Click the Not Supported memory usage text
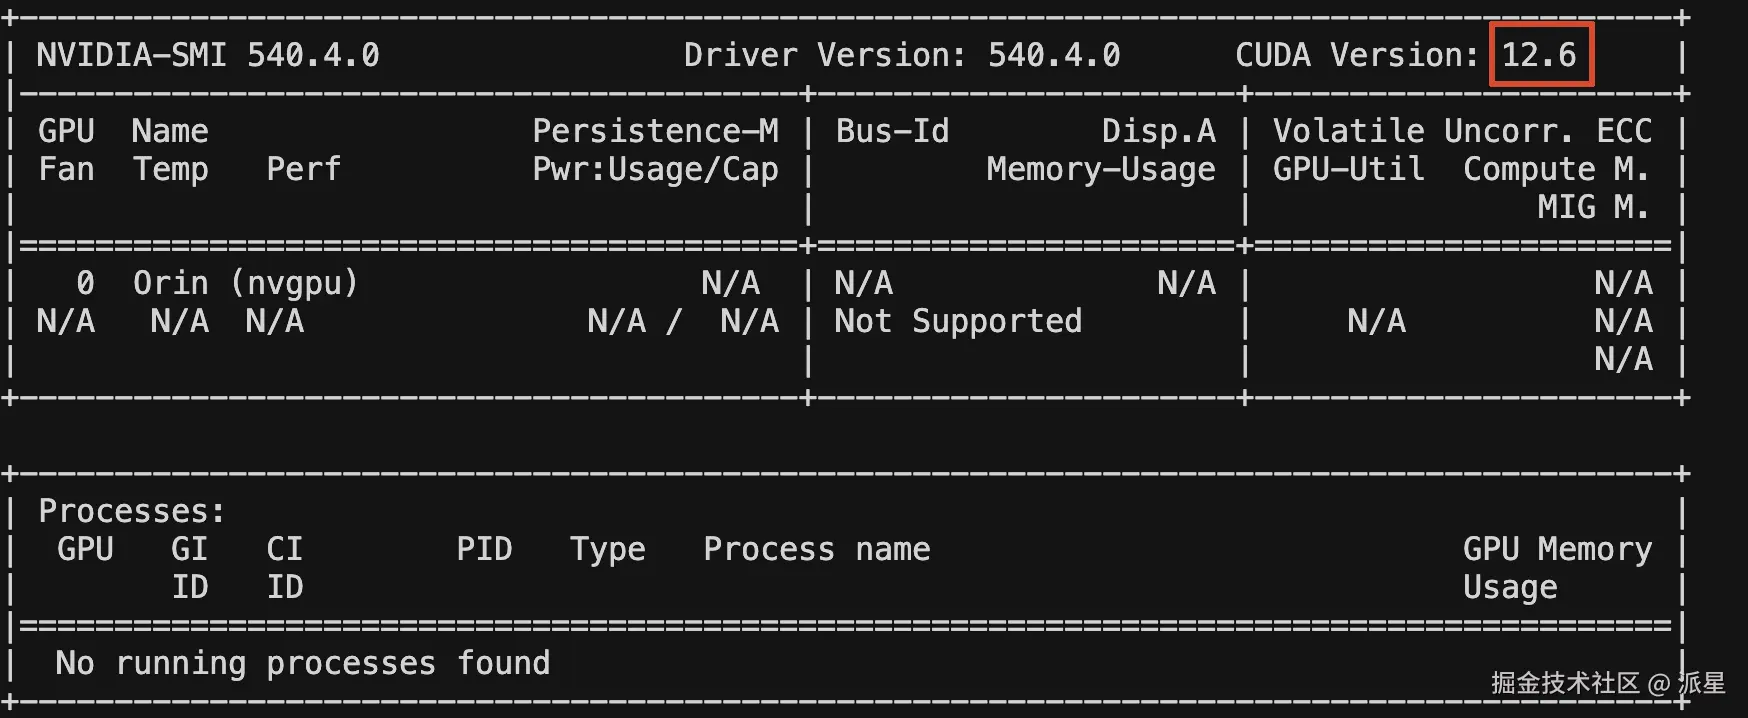This screenshot has width=1748, height=718. pos(958,321)
